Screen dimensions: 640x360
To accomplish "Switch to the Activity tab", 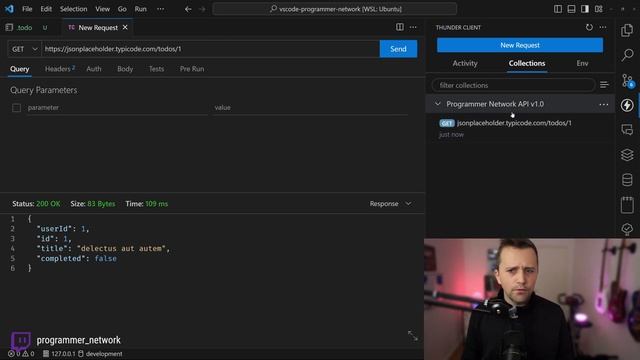I will click(x=465, y=63).
